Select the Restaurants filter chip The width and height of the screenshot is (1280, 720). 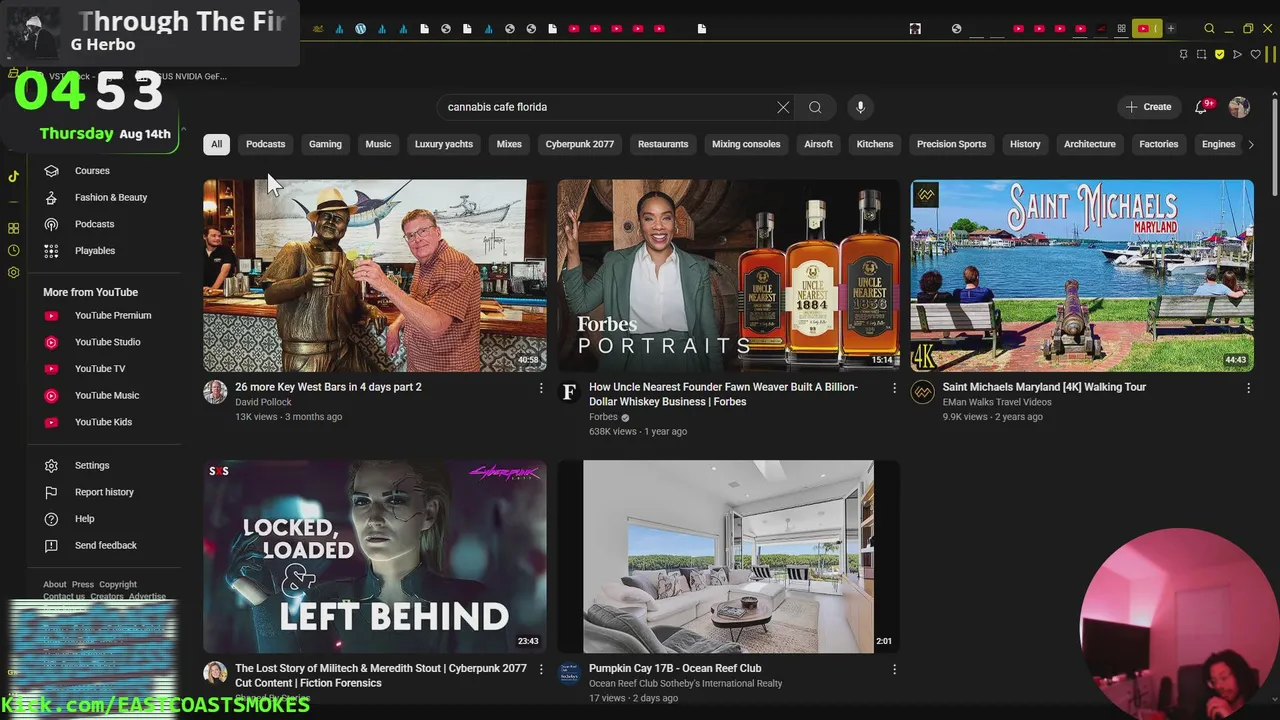(663, 144)
